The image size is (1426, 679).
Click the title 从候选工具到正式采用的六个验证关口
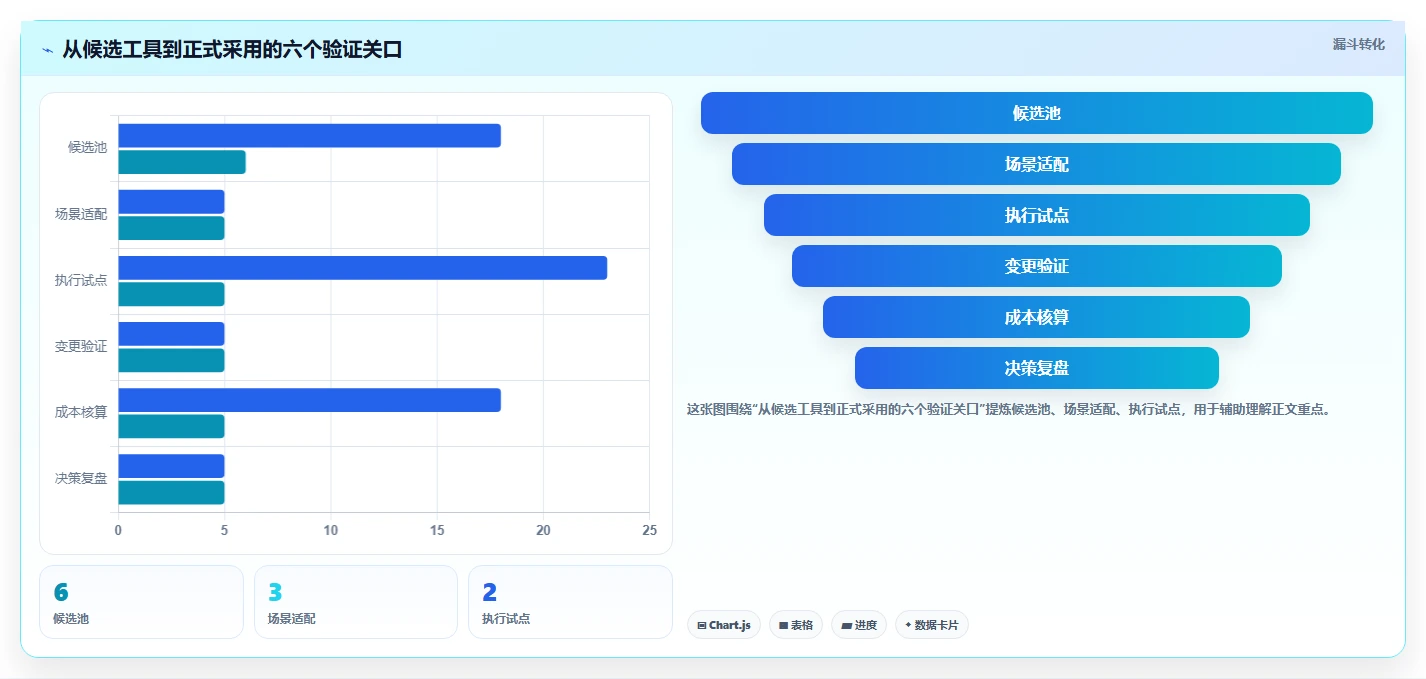(x=232, y=49)
